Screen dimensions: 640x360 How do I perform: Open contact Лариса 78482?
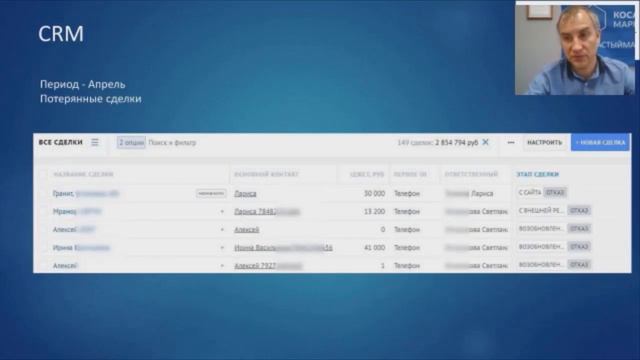(267, 211)
